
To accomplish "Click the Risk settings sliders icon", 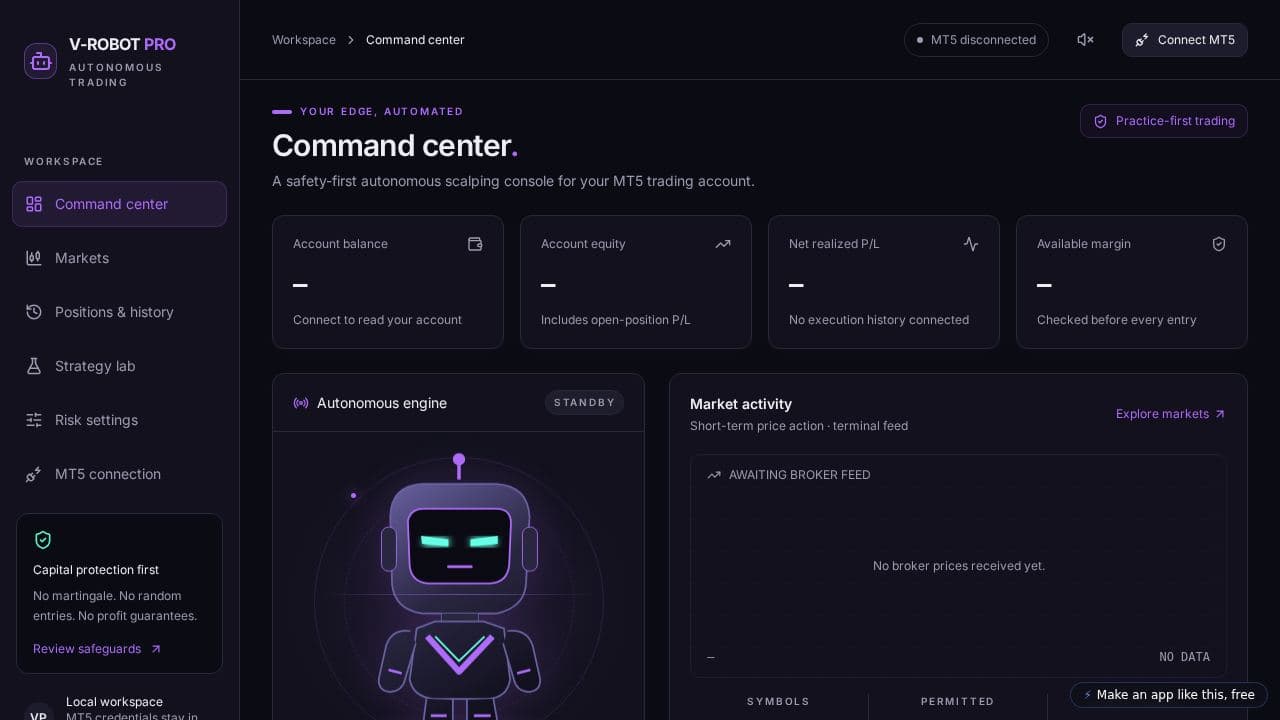I will pyautogui.click(x=34, y=420).
